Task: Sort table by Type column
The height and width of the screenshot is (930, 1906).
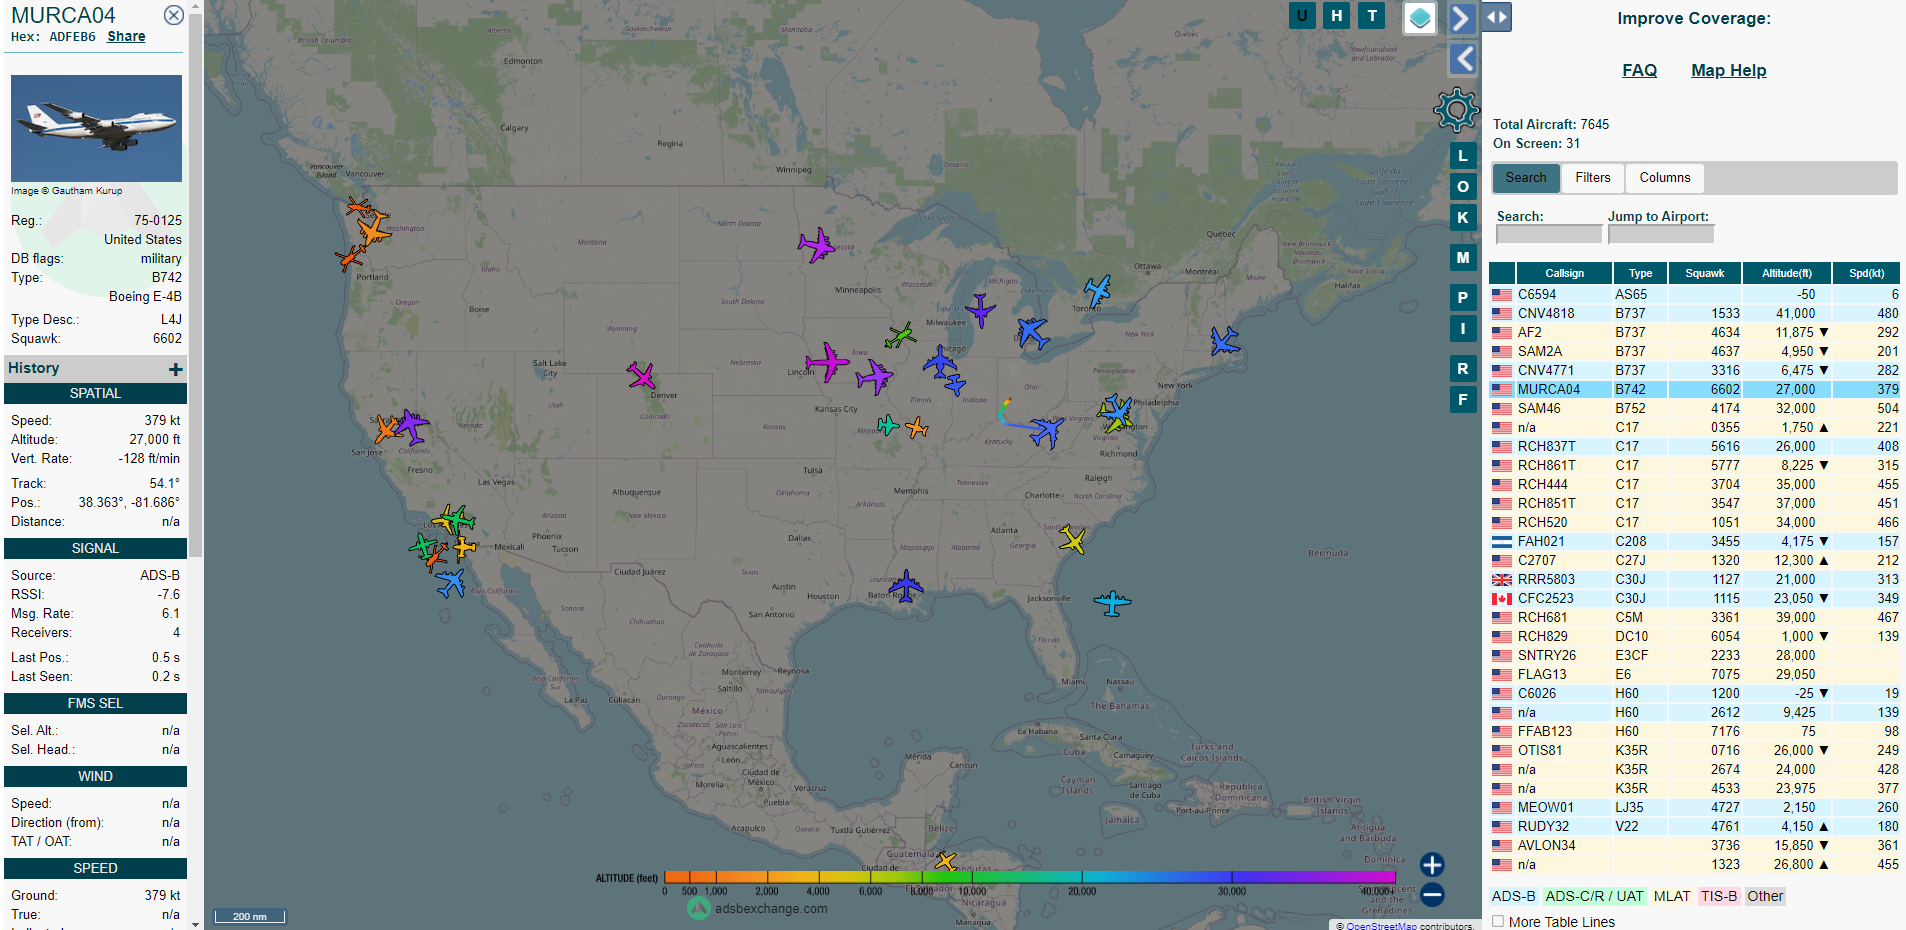Action: tap(1640, 273)
